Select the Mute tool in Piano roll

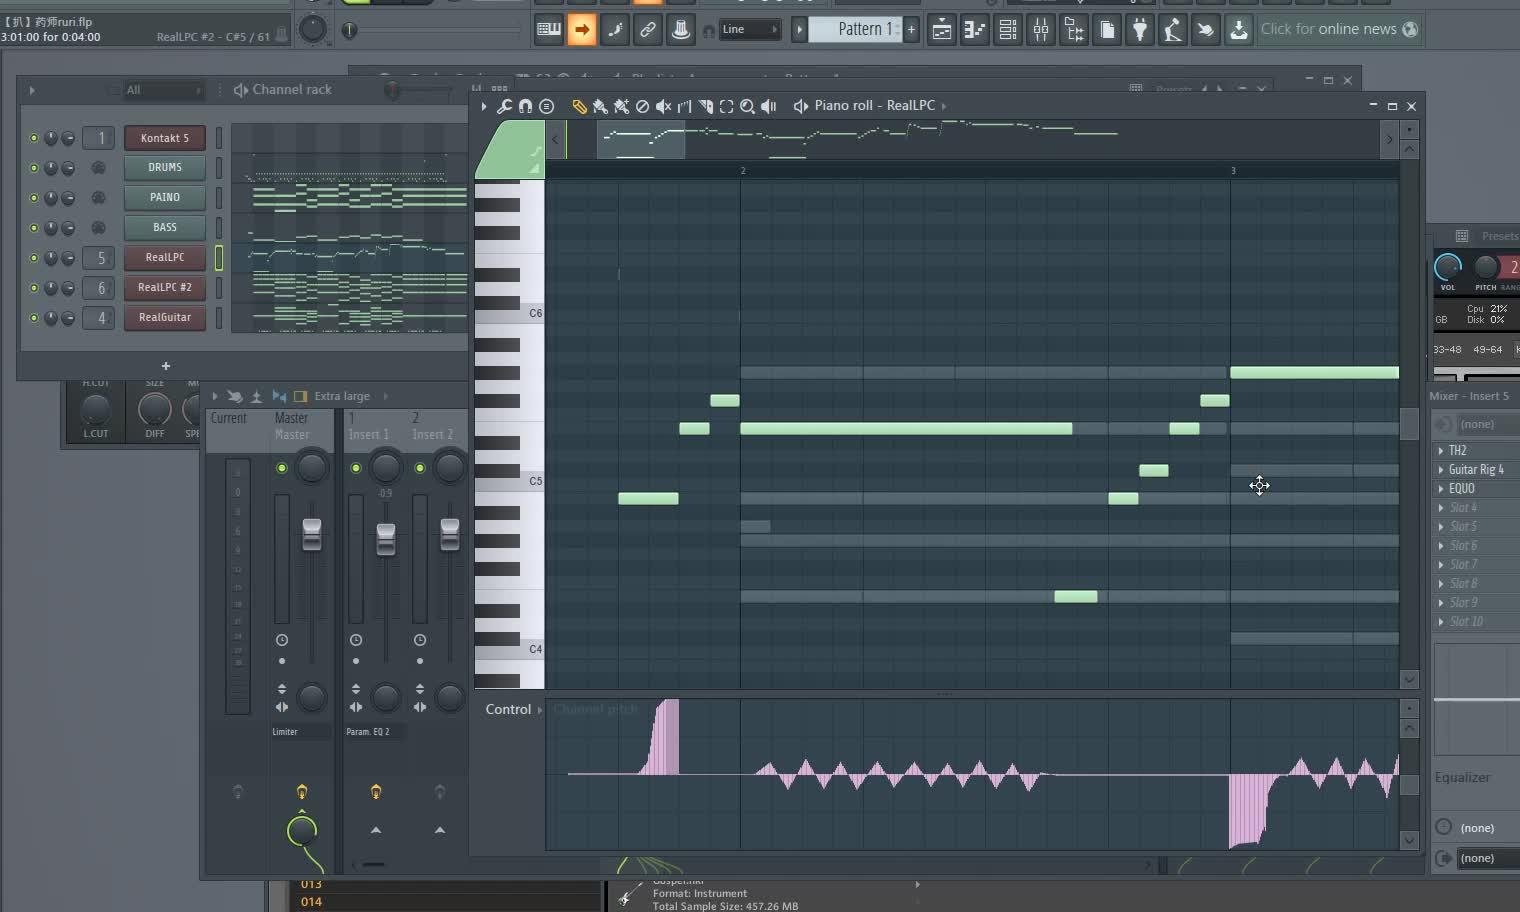(x=663, y=106)
